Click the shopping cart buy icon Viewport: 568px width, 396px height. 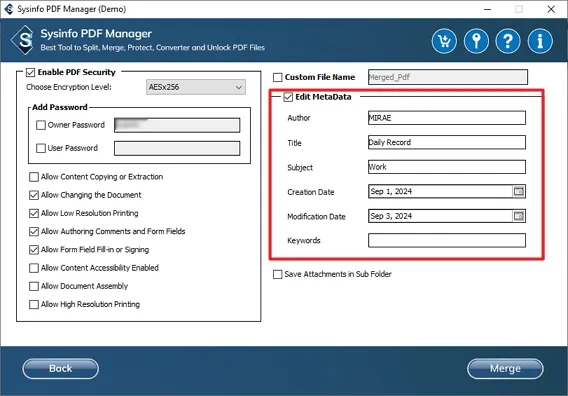pos(444,41)
